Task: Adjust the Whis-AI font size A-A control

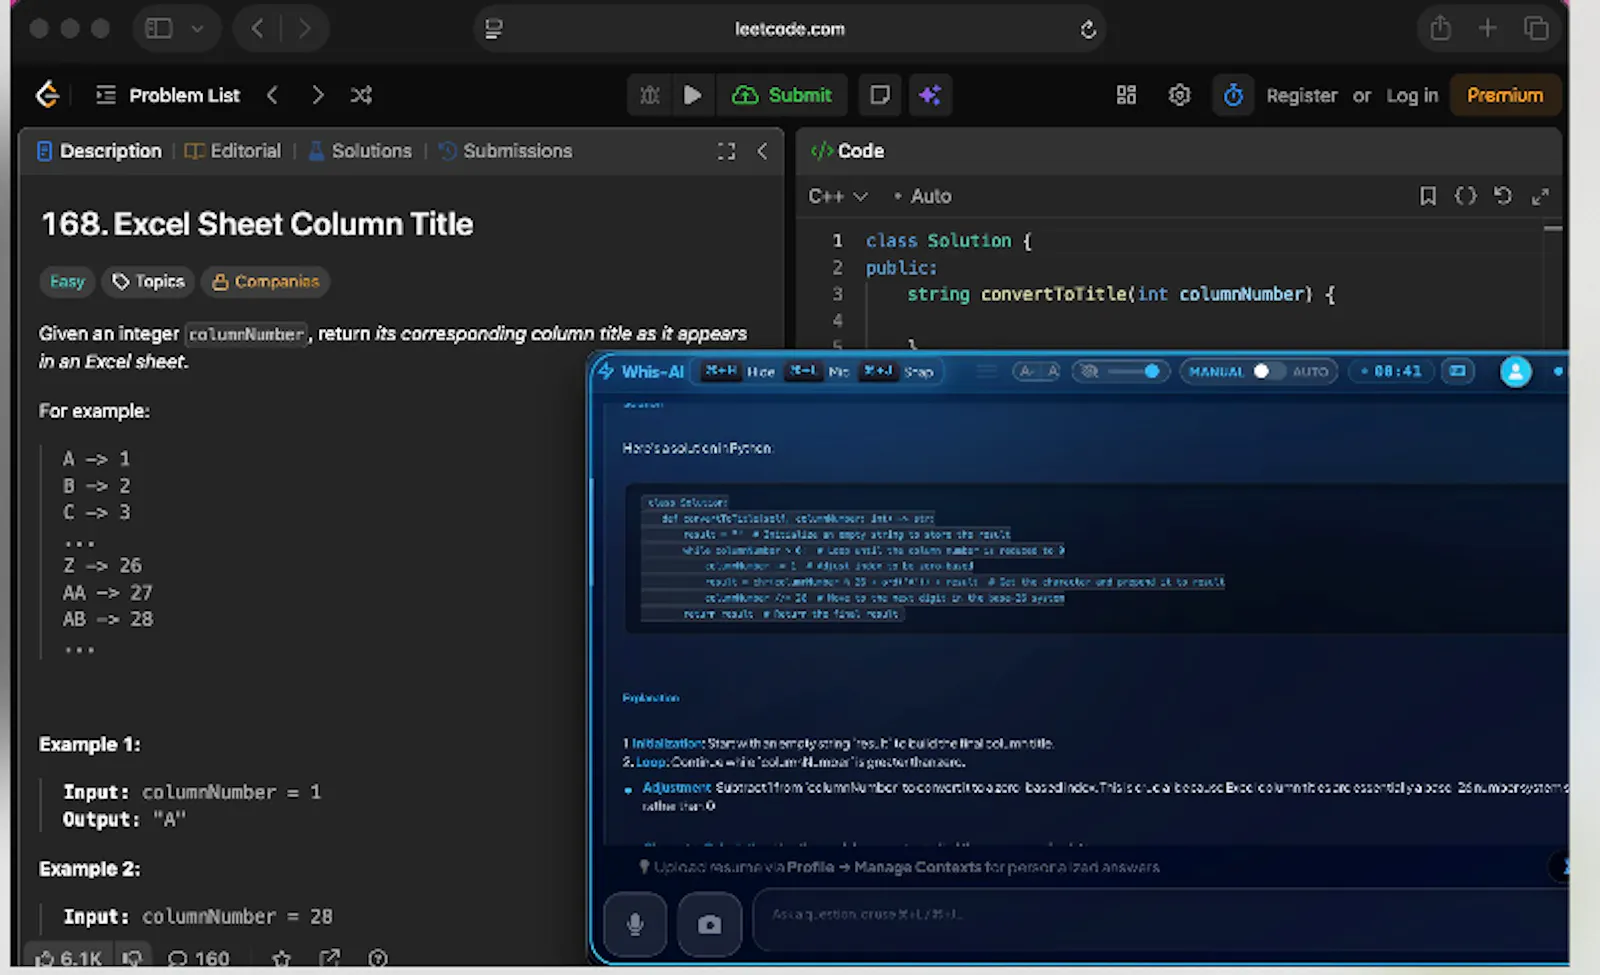Action: pyautogui.click(x=1038, y=371)
